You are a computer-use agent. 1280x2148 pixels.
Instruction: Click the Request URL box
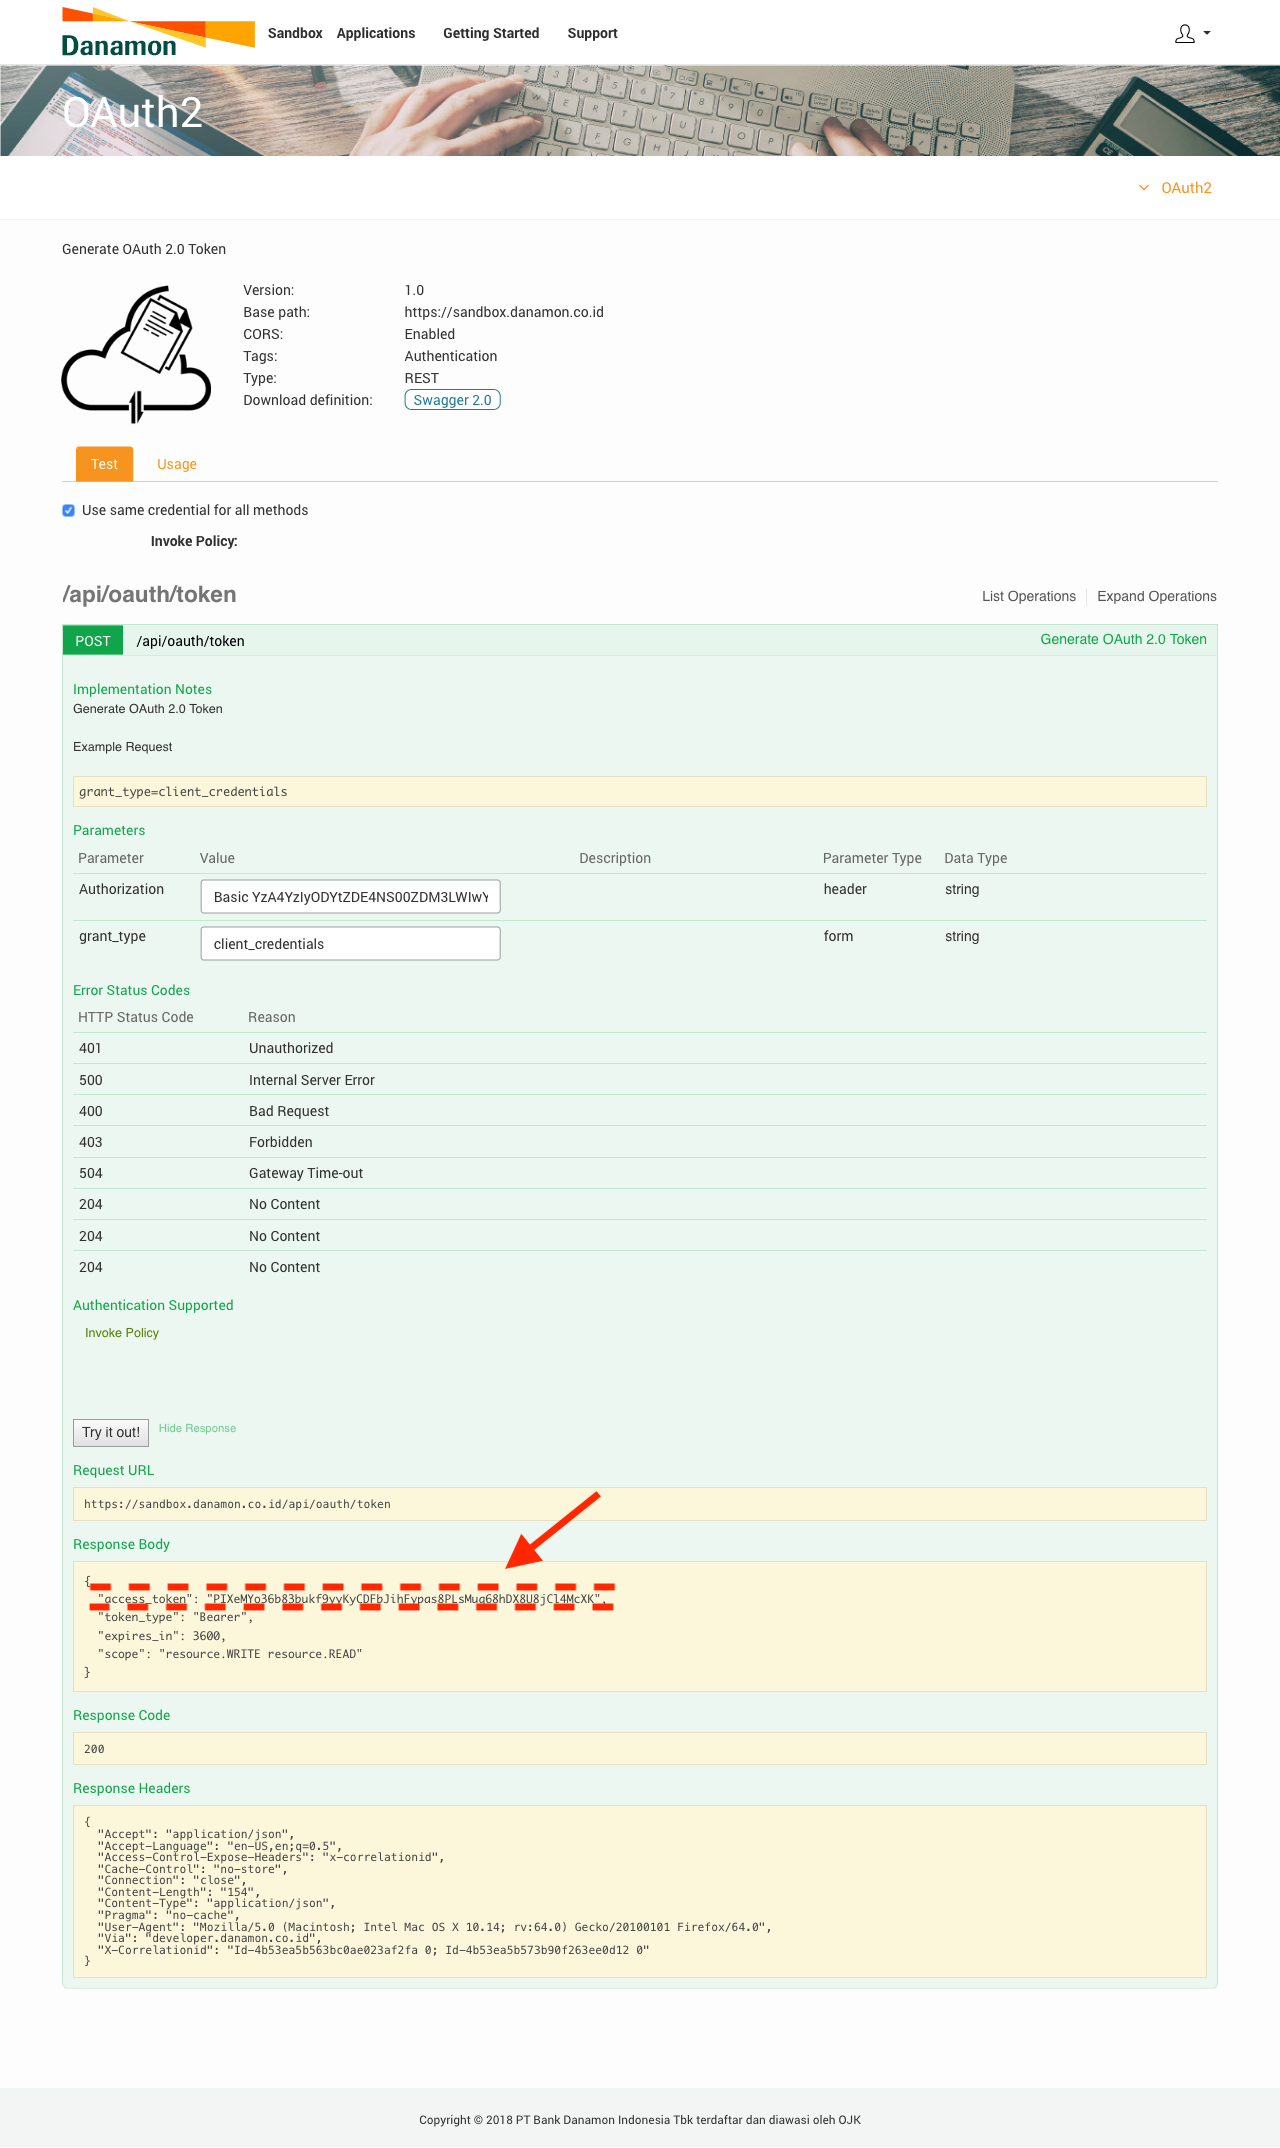640,1504
